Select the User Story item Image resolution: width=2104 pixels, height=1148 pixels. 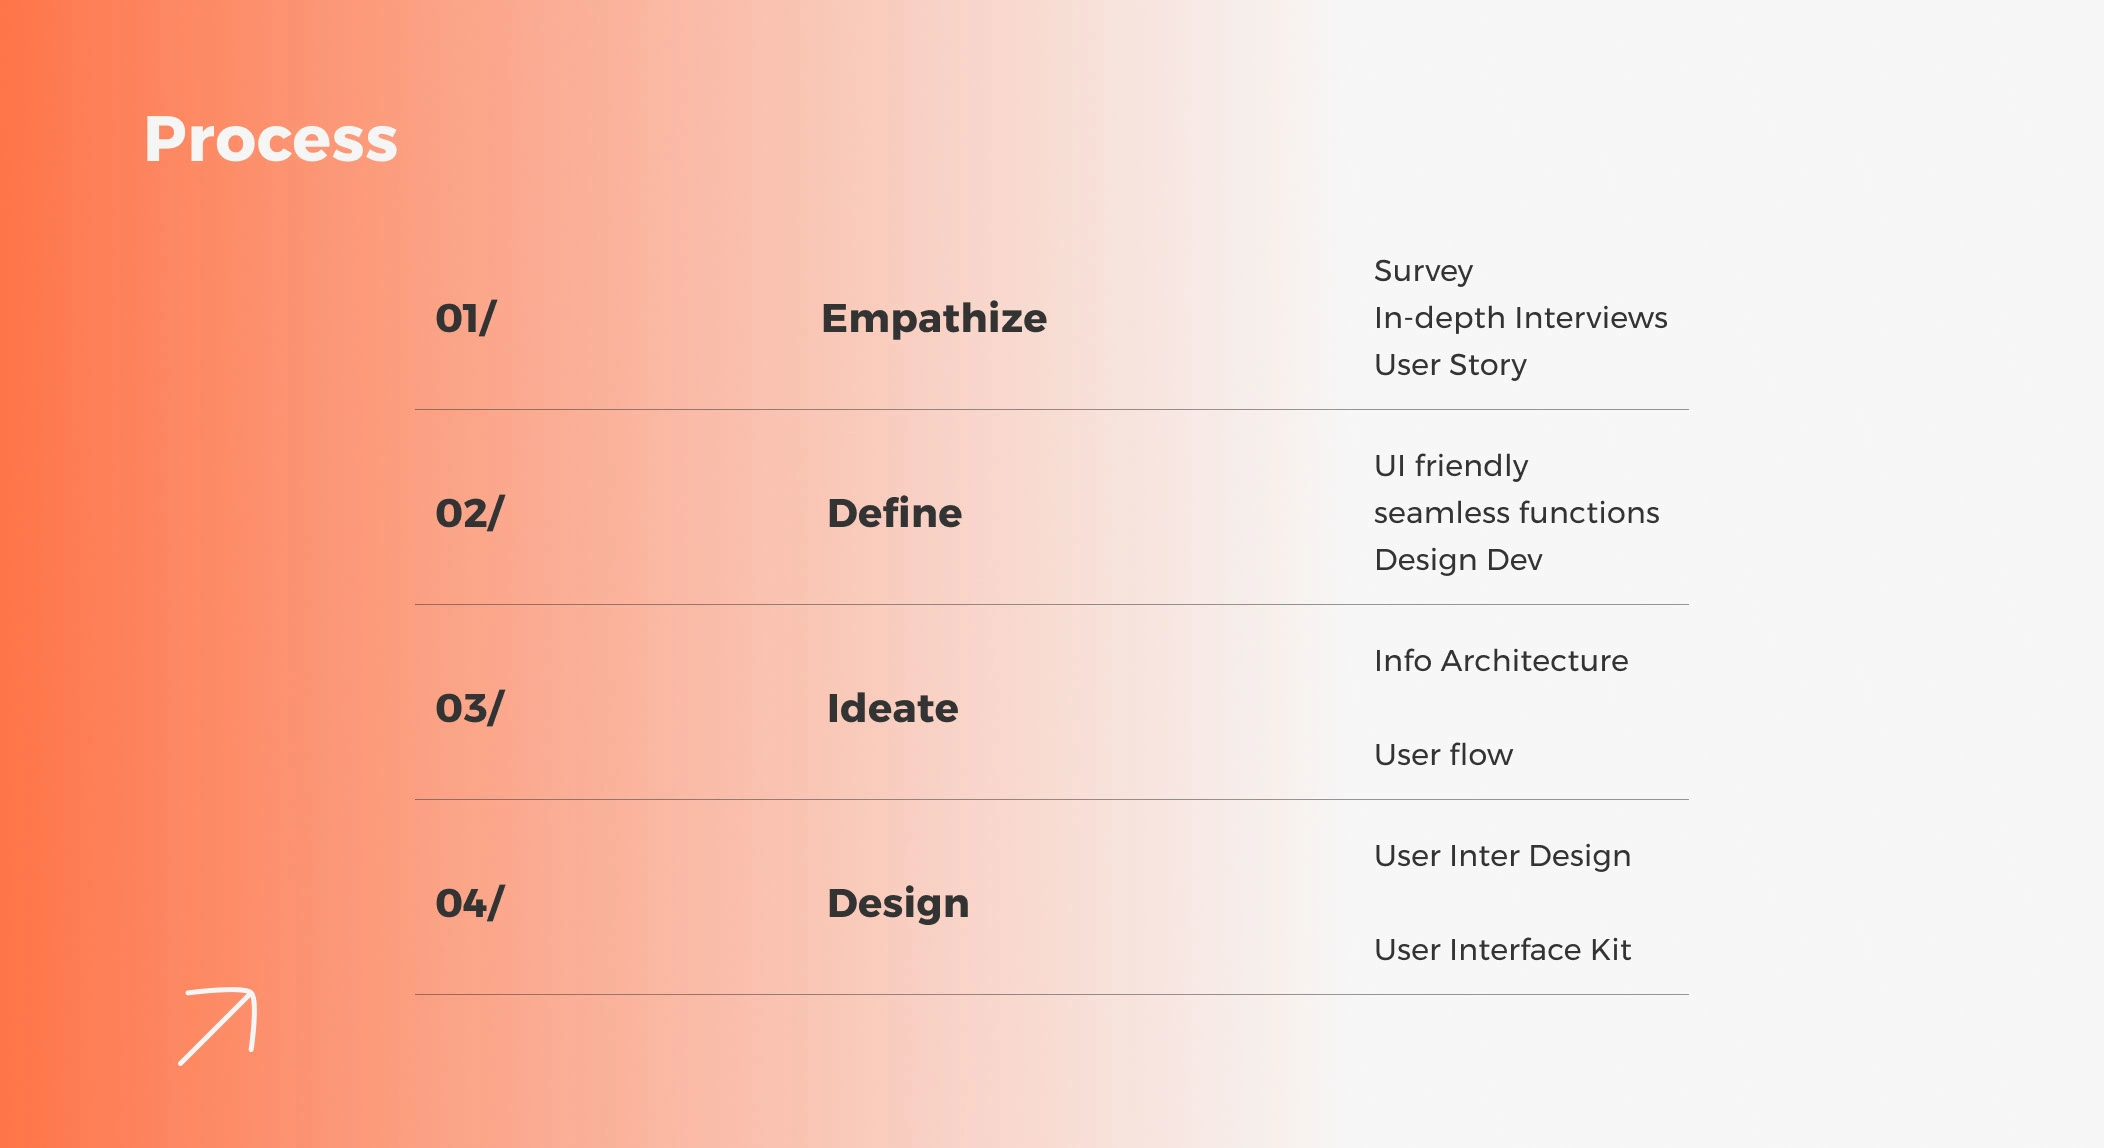point(1450,365)
